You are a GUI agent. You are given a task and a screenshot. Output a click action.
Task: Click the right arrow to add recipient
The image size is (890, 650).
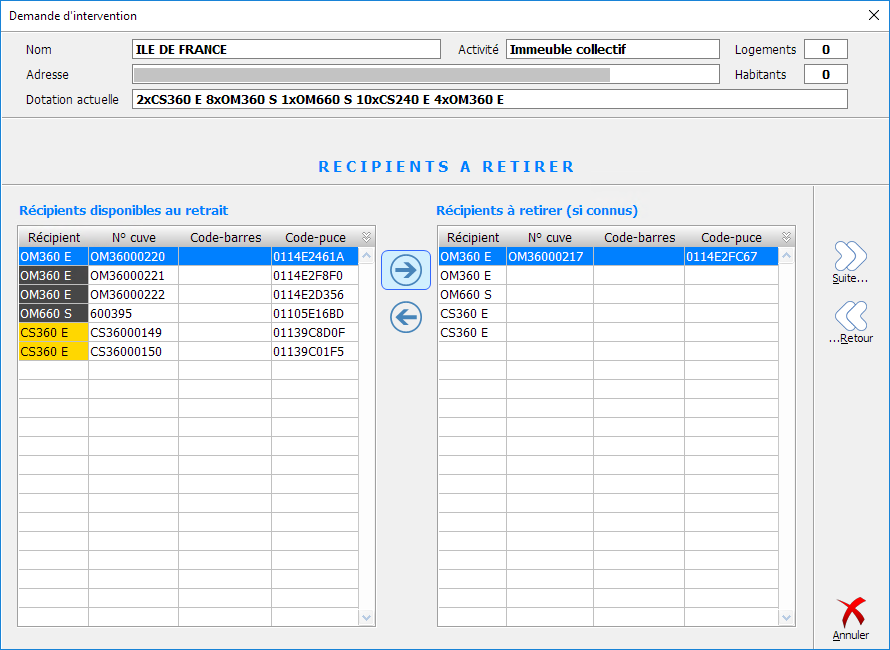pyautogui.click(x=405, y=270)
